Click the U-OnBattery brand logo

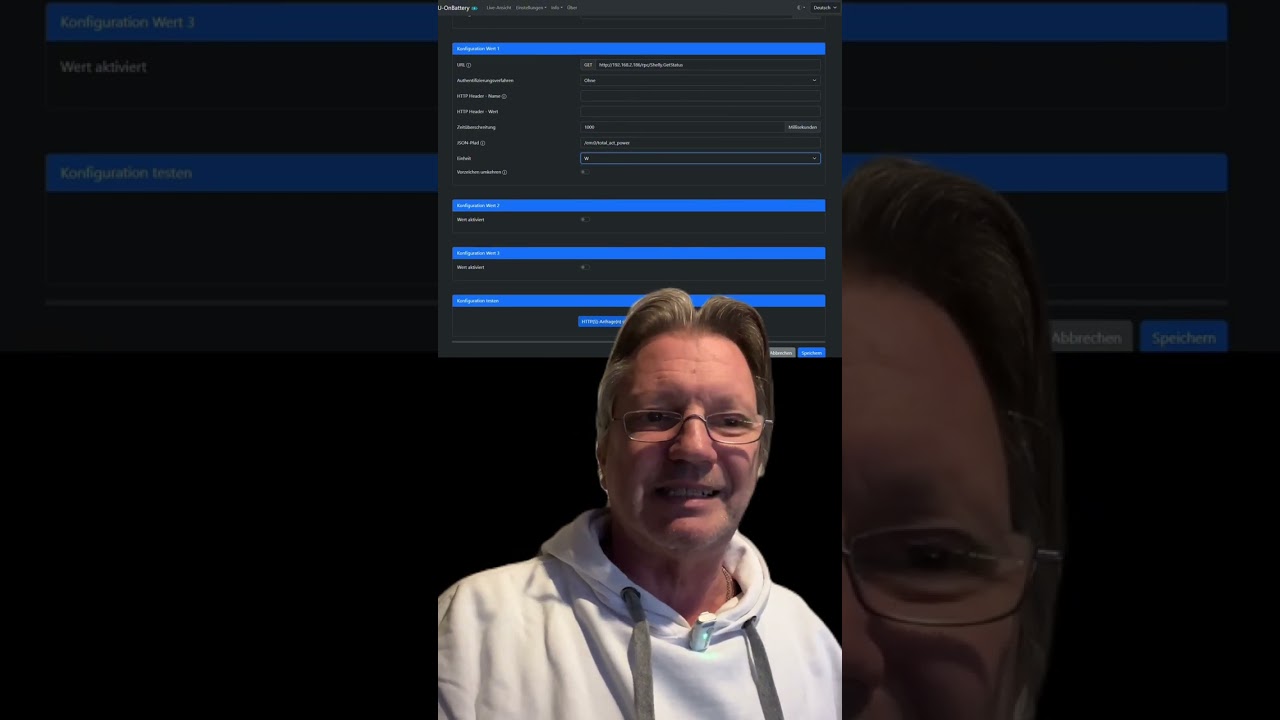[x=458, y=7]
